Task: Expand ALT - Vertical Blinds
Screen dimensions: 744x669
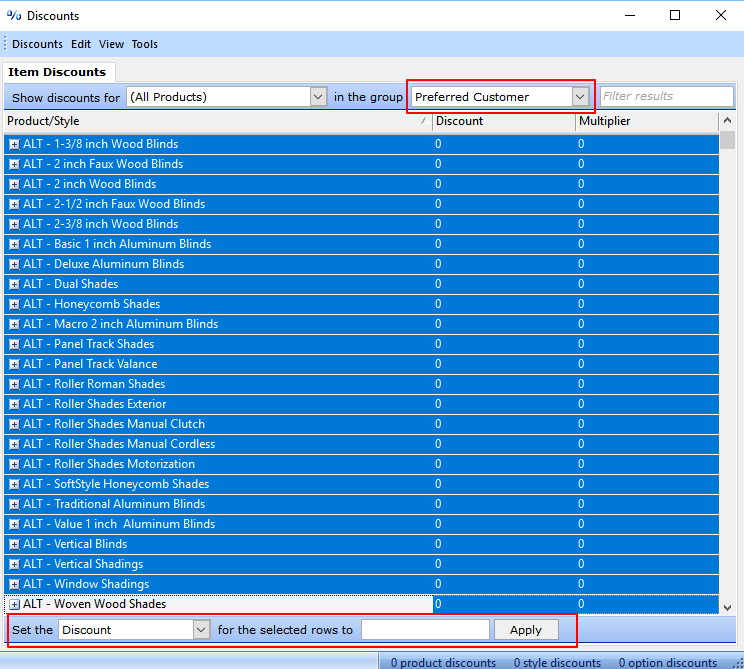Action: (x=15, y=544)
